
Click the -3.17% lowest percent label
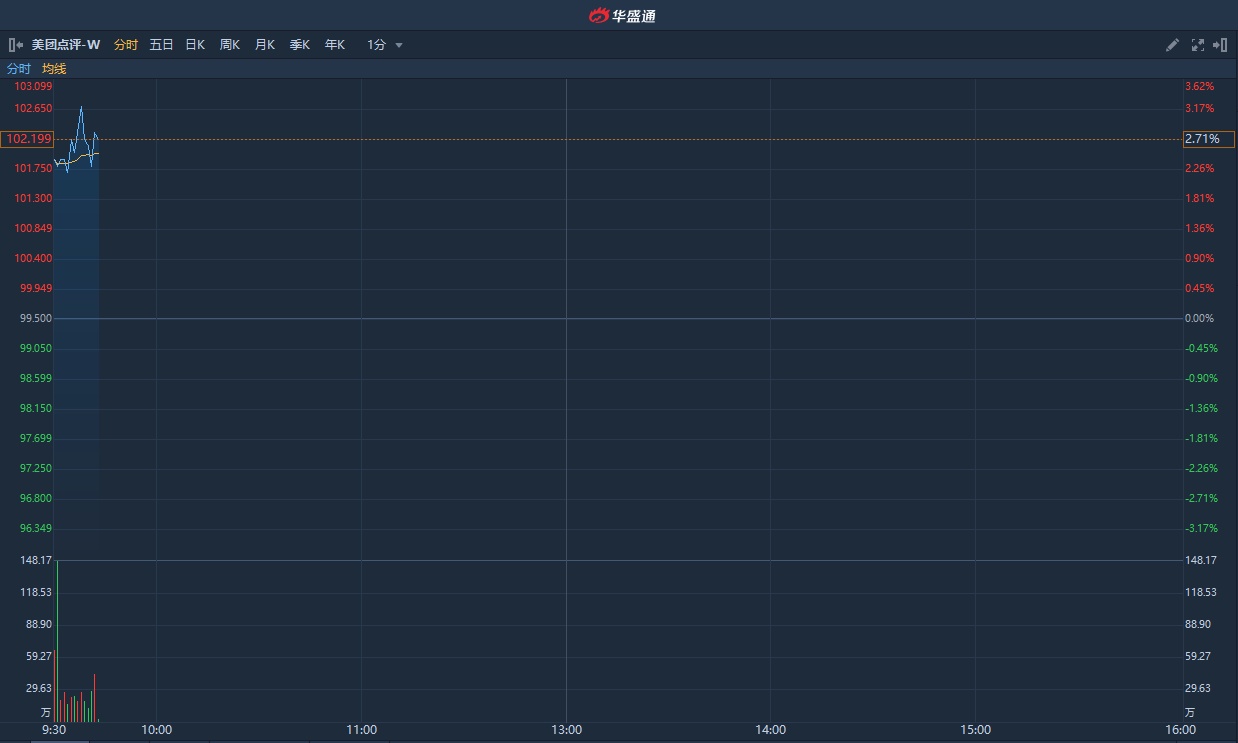pyautogui.click(x=1201, y=528)
